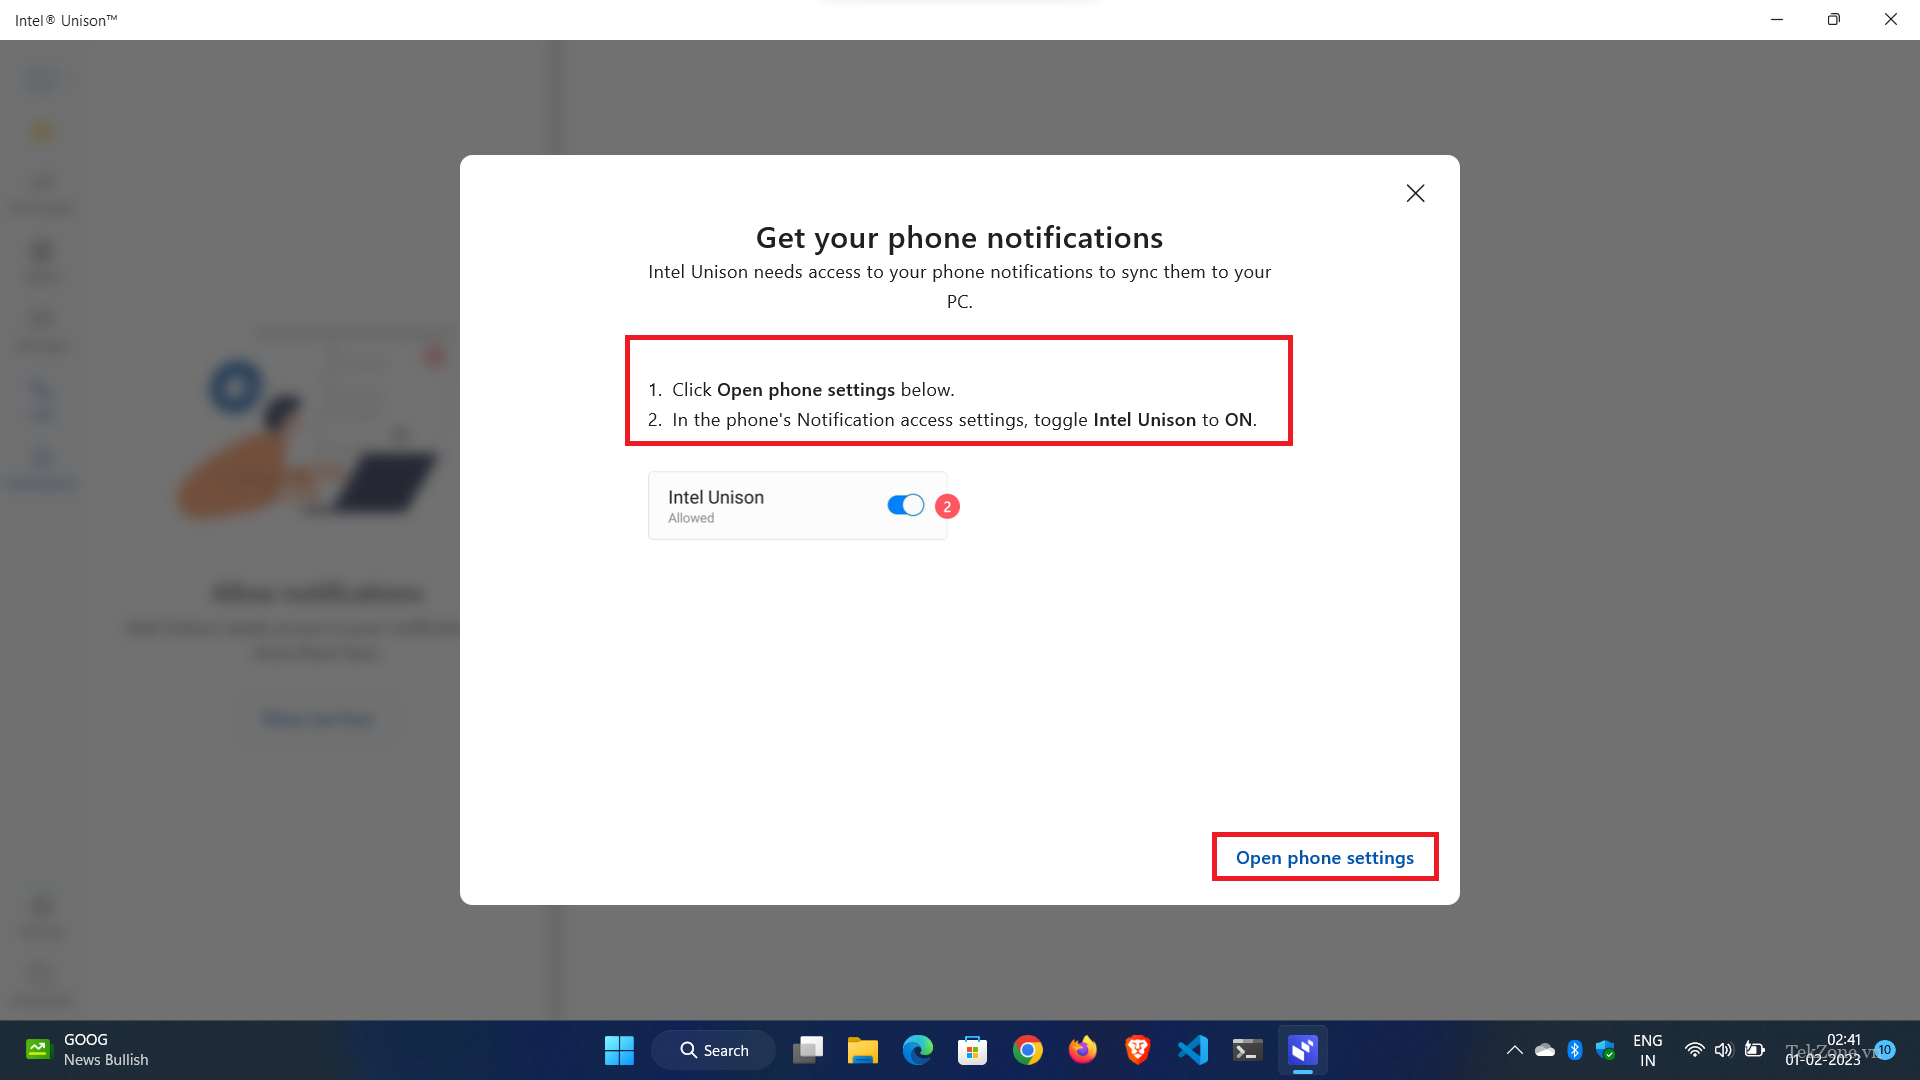Open phone settings for notifications
The width and height of the screenshot is (1920, 1080).
pos(1324,857)
